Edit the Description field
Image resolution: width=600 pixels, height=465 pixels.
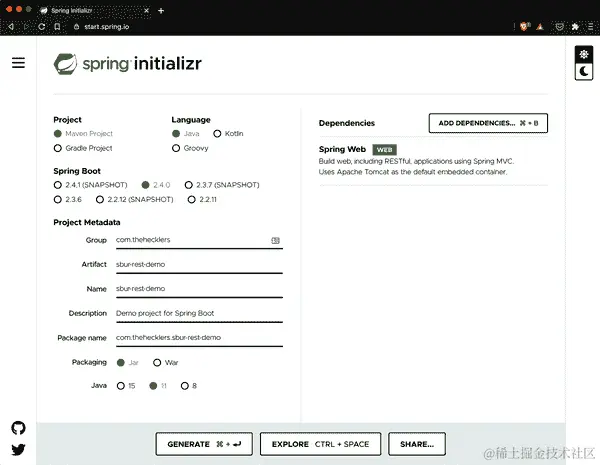click(199, 313)
